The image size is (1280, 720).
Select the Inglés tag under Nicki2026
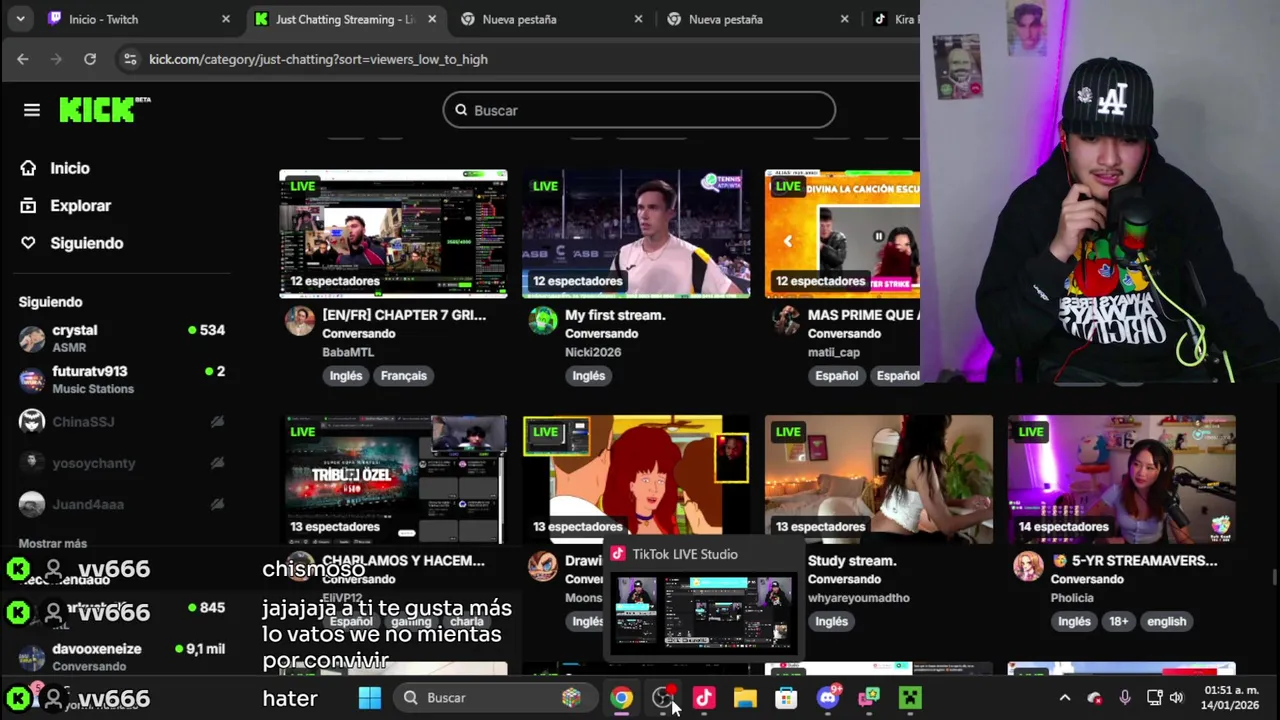[x=589, y=376]
